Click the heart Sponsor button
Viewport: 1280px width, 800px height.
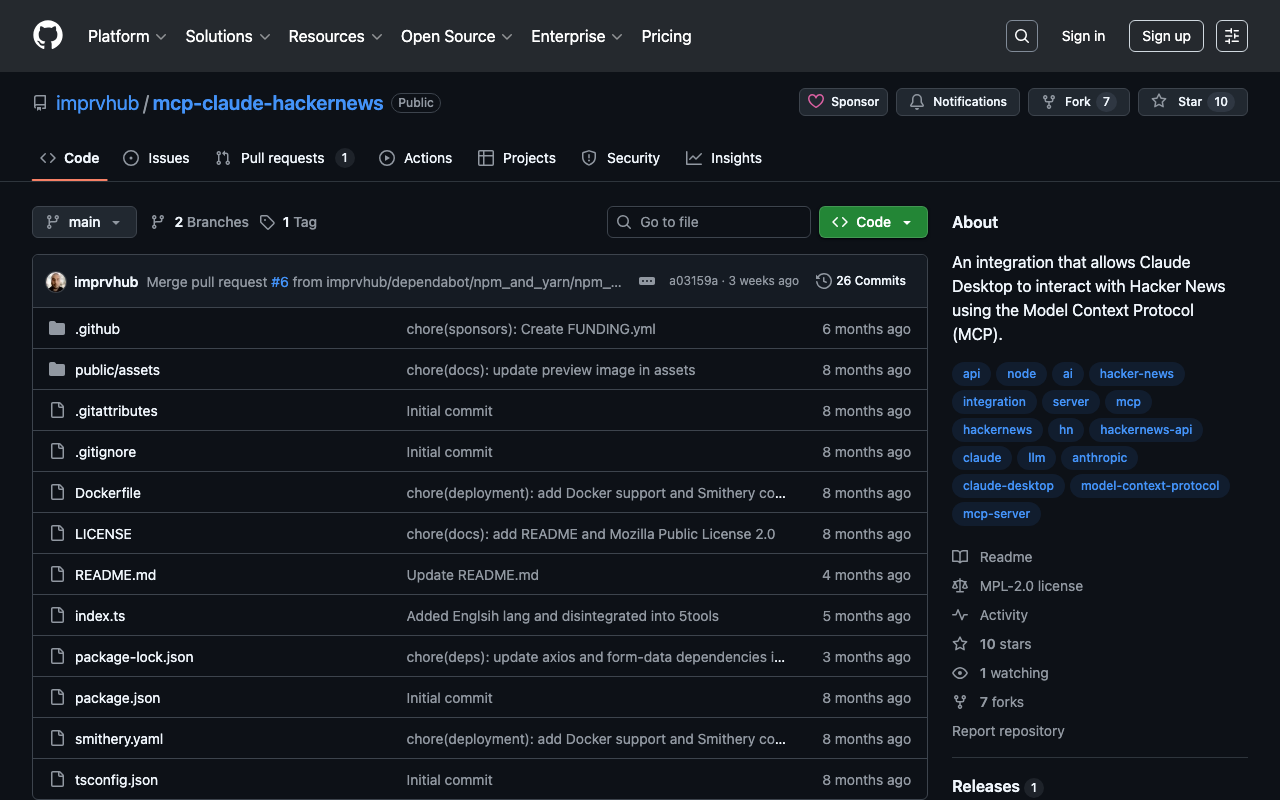[x=843, y=102]
